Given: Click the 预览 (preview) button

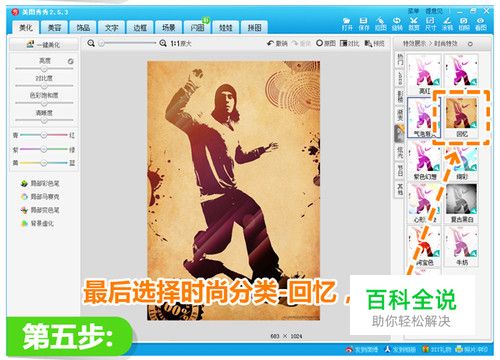Looking at the screenshot, I should (374, 43).
